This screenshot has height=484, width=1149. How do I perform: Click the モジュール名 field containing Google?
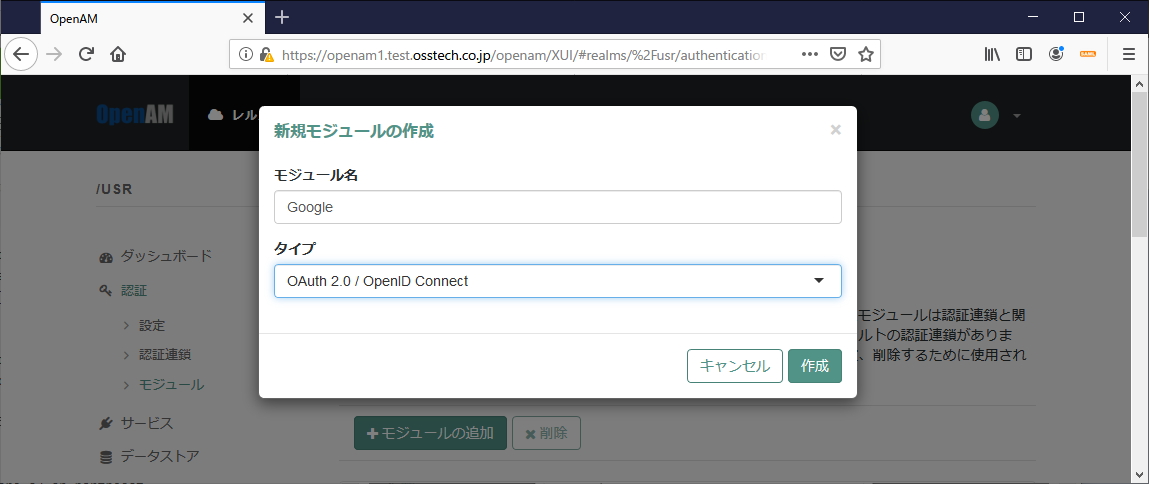(558, 208)
